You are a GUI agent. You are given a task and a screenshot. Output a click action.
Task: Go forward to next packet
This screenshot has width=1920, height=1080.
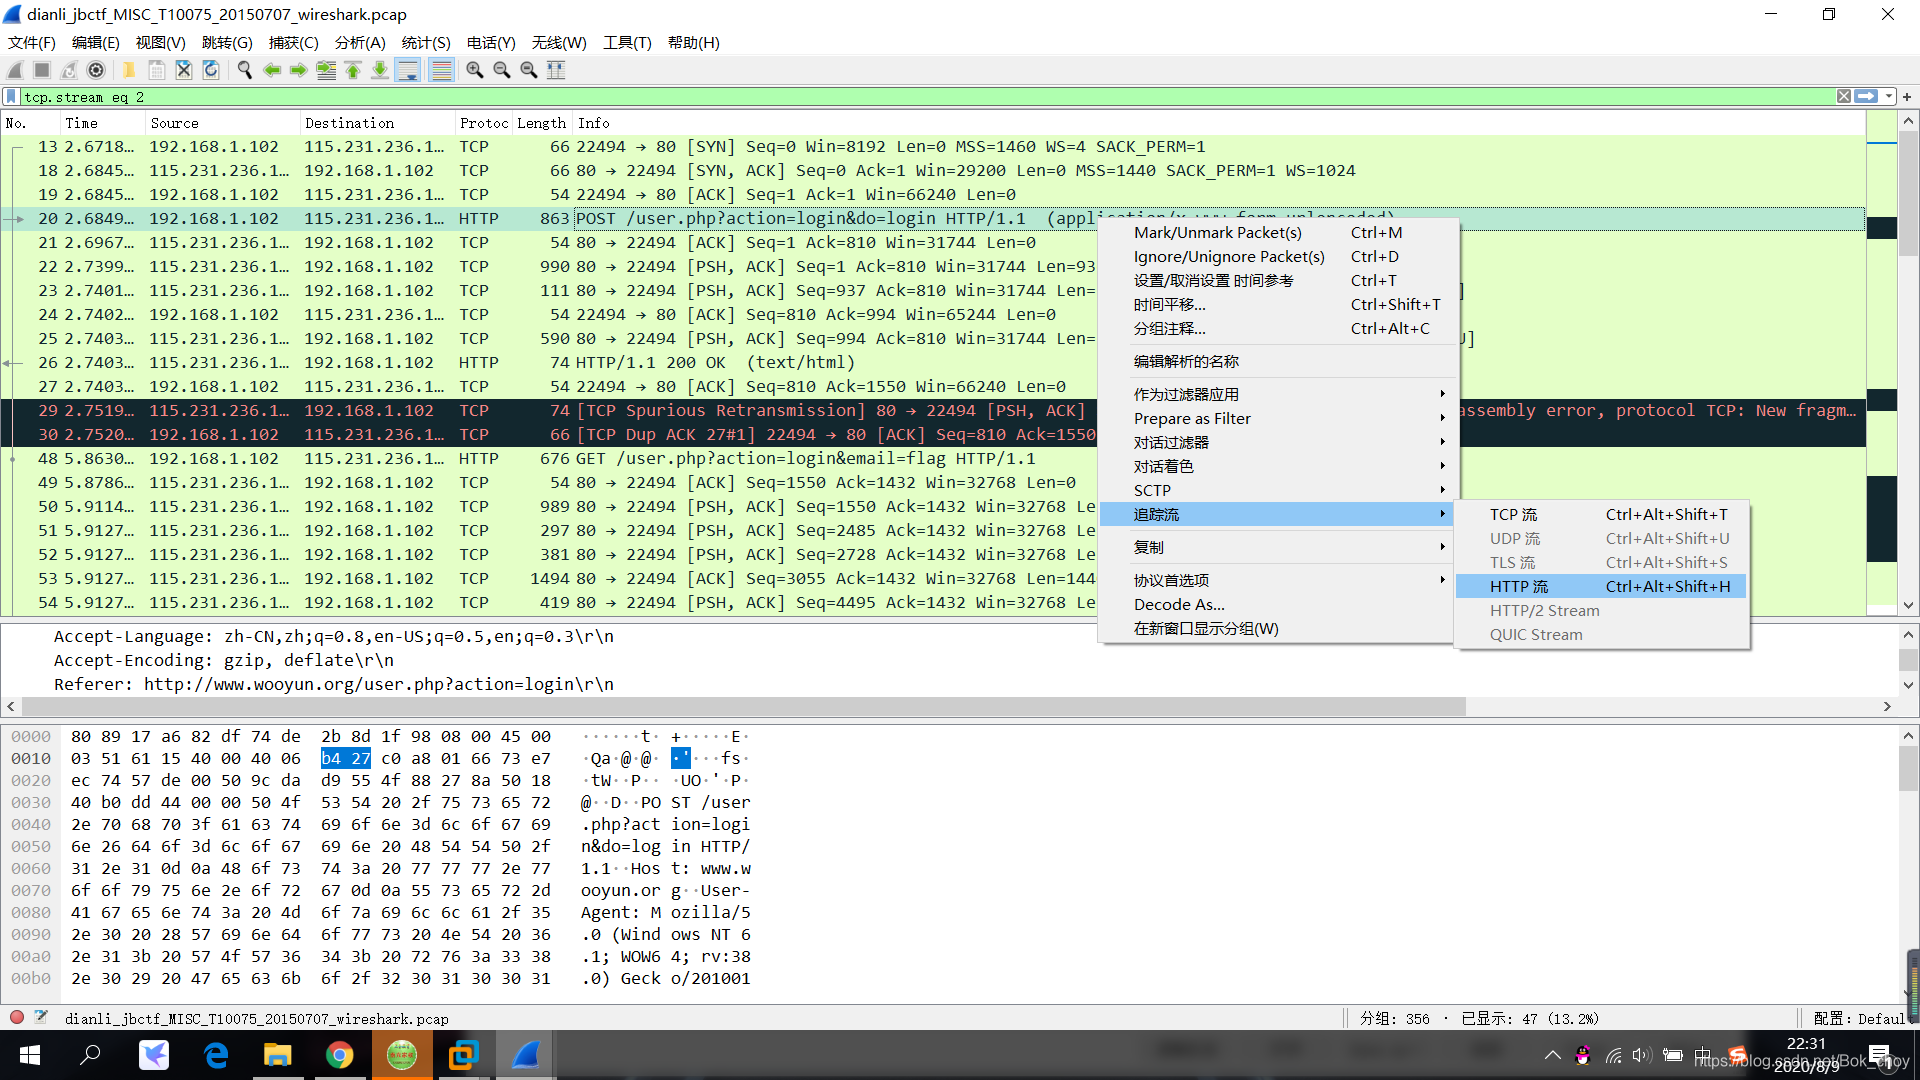298,70
